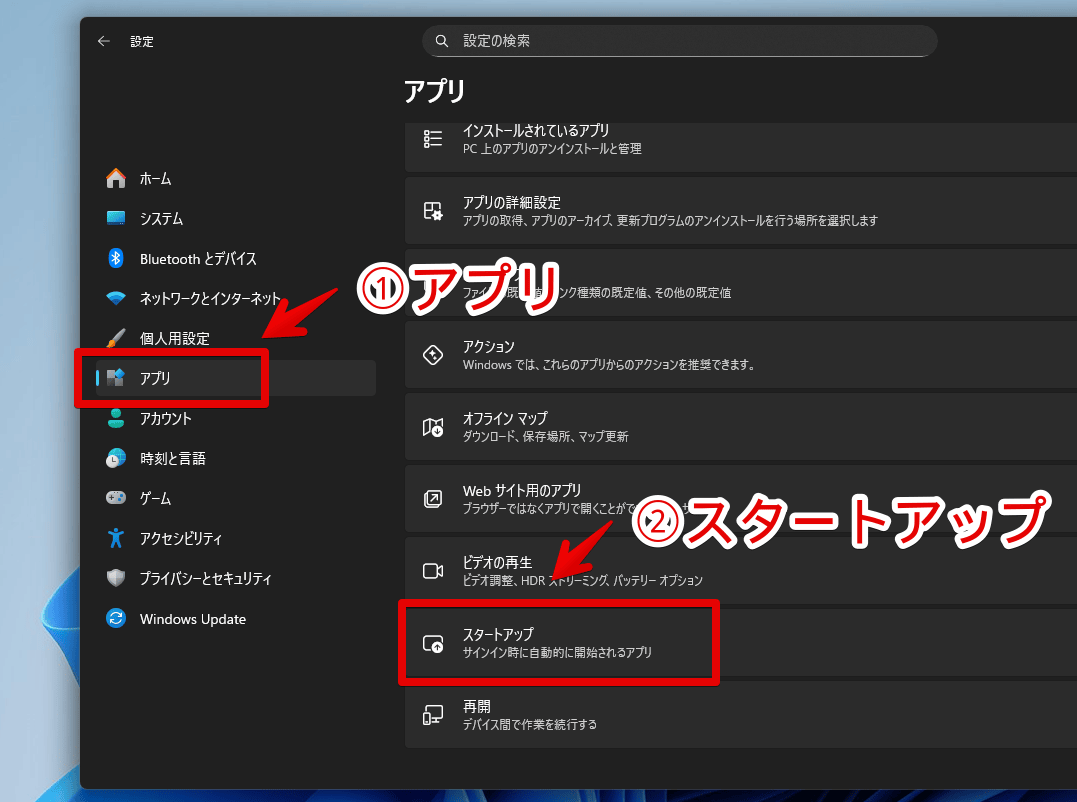Click the アクセシビリティ figure icon
The height and width of the screenshot is (802, 1077).
116,538
